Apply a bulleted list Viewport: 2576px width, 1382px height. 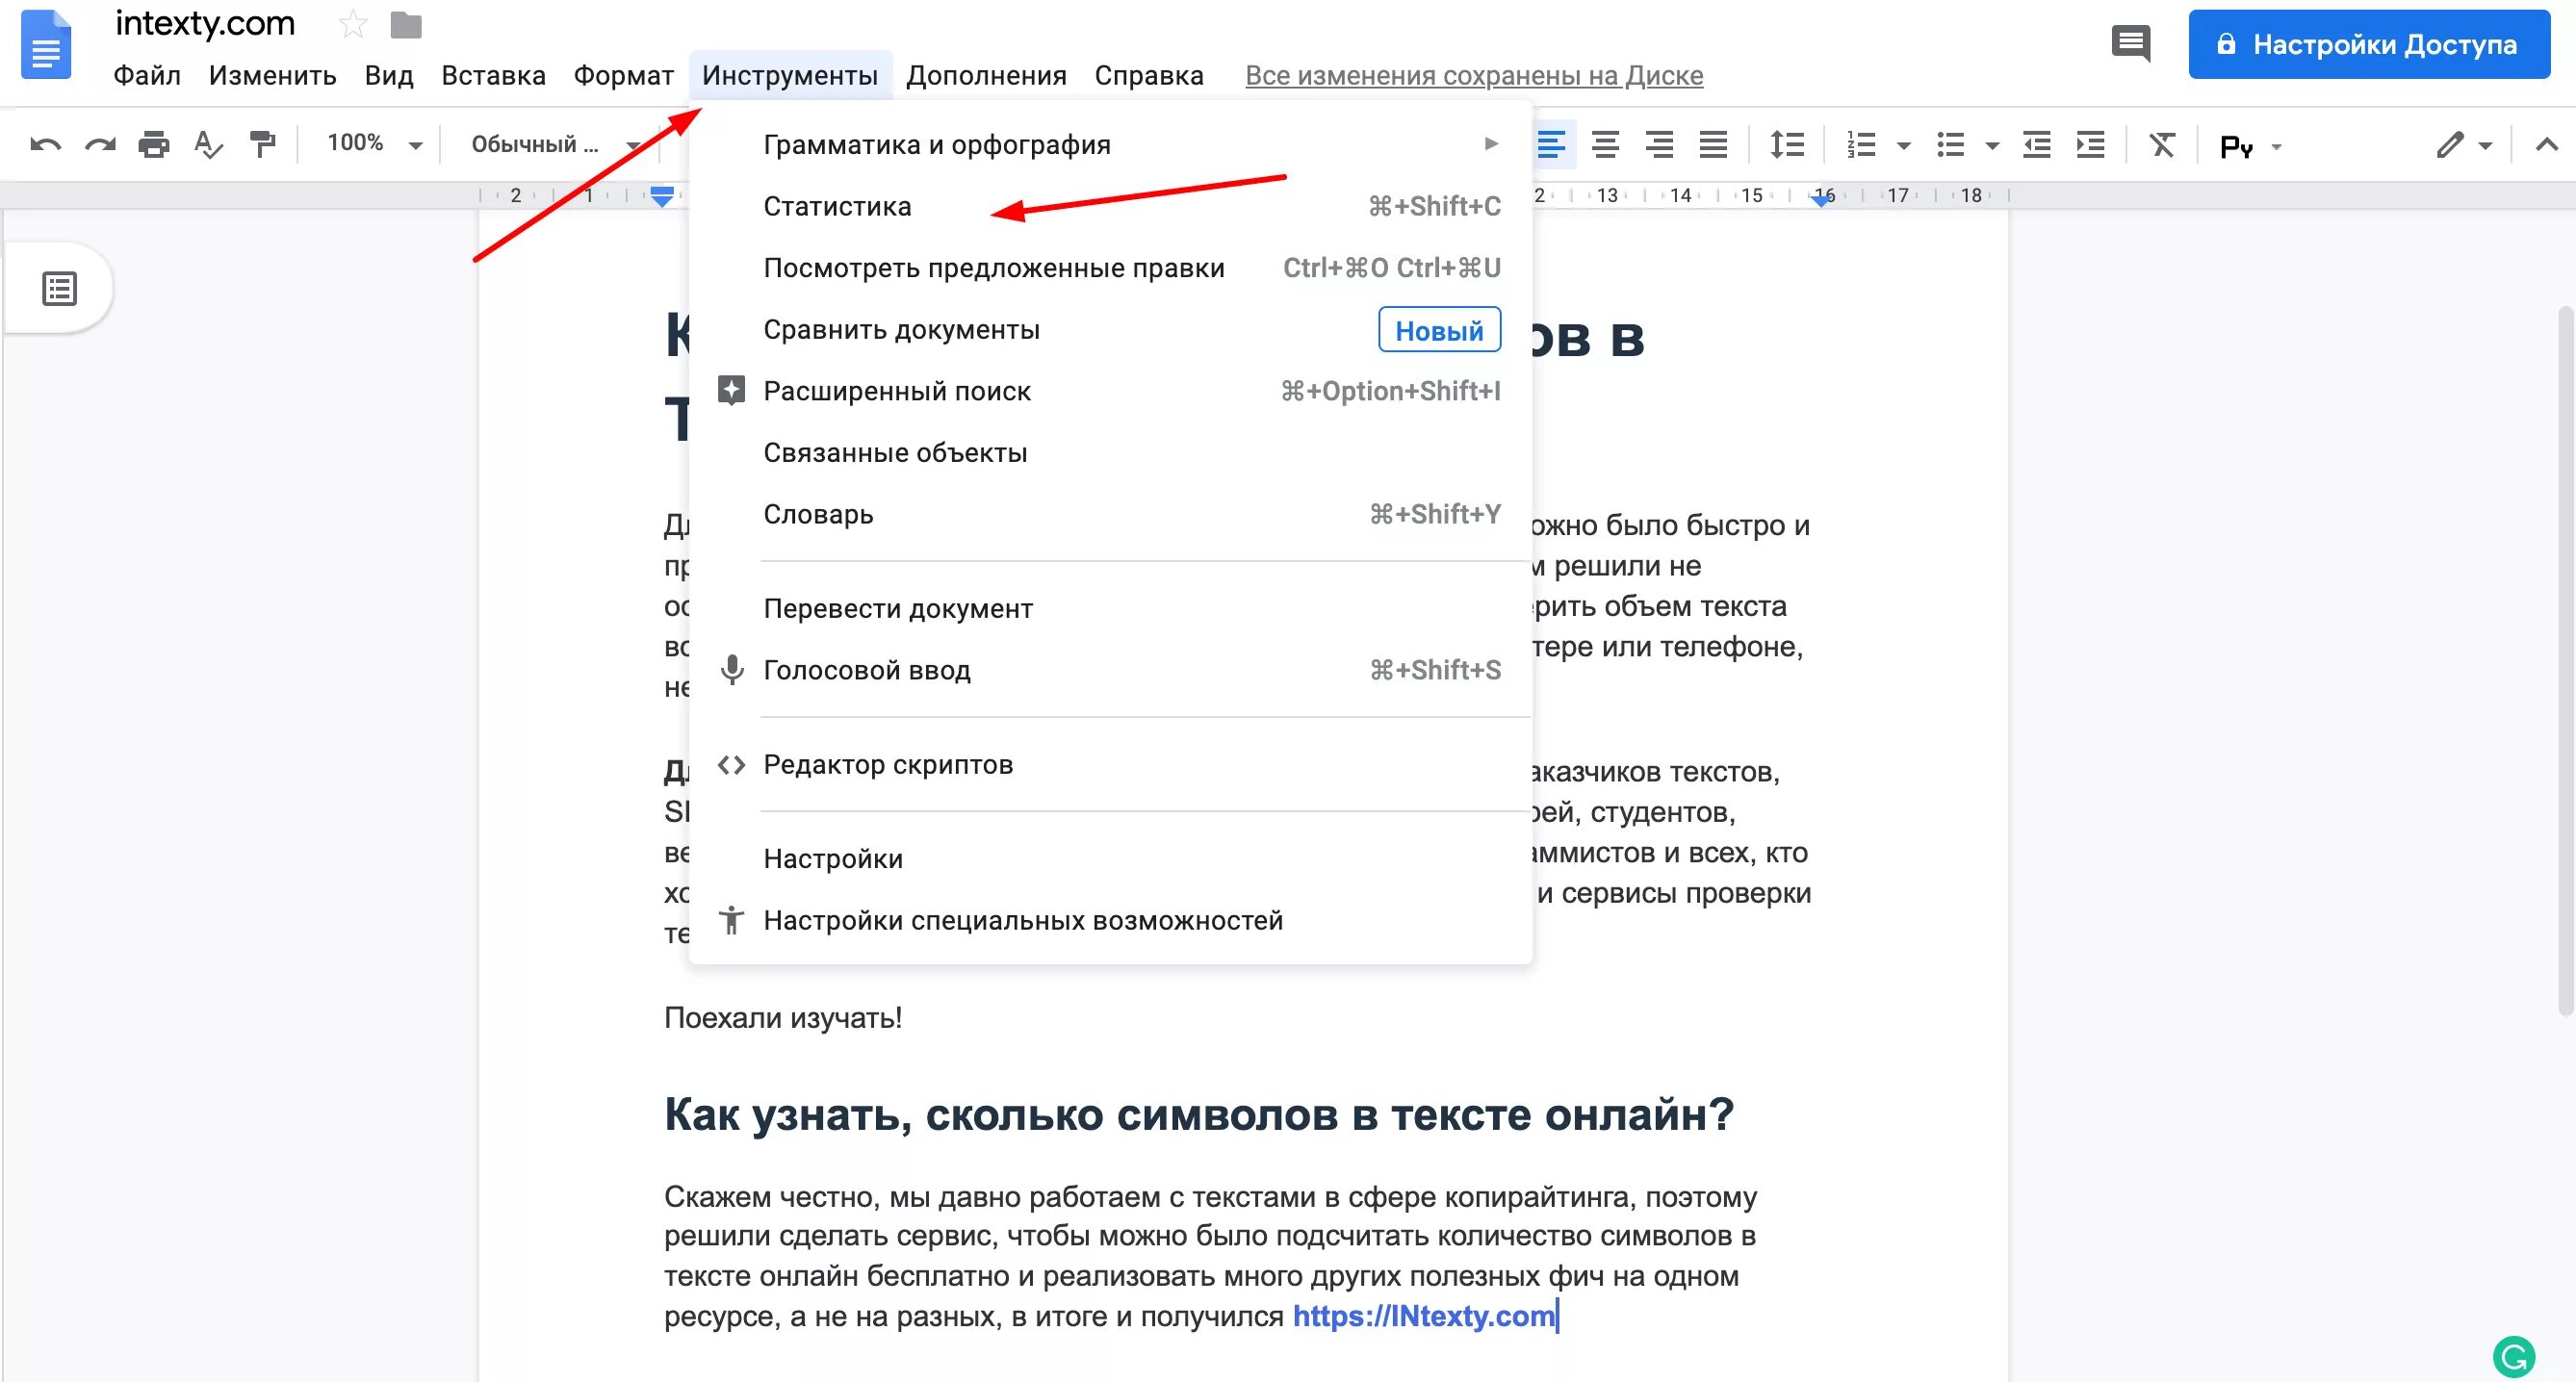point(1950,145)
